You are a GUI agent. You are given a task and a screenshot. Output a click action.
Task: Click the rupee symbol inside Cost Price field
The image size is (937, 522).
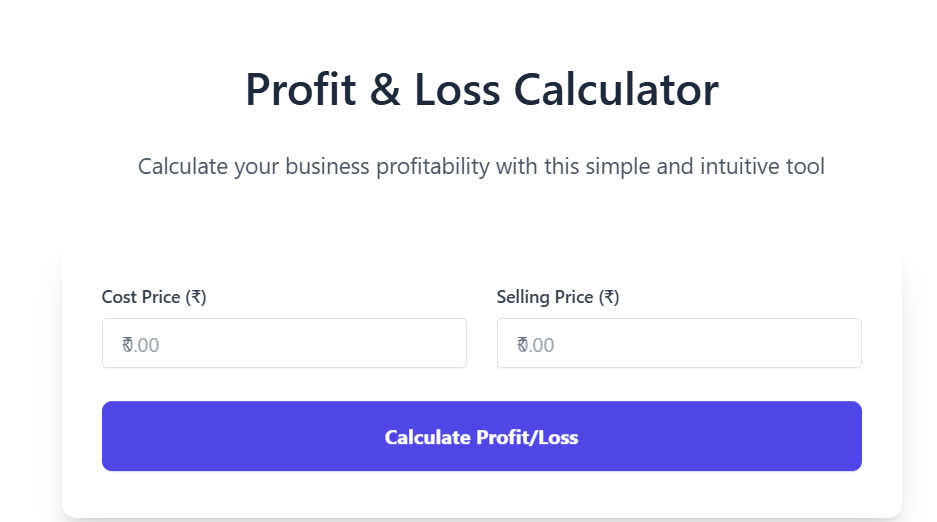pyautogui.click(x=126, y=345)
